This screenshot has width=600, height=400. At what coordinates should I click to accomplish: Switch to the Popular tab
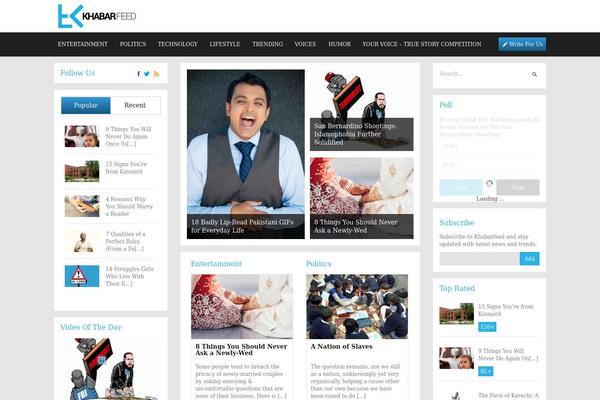tap(86, 105)
